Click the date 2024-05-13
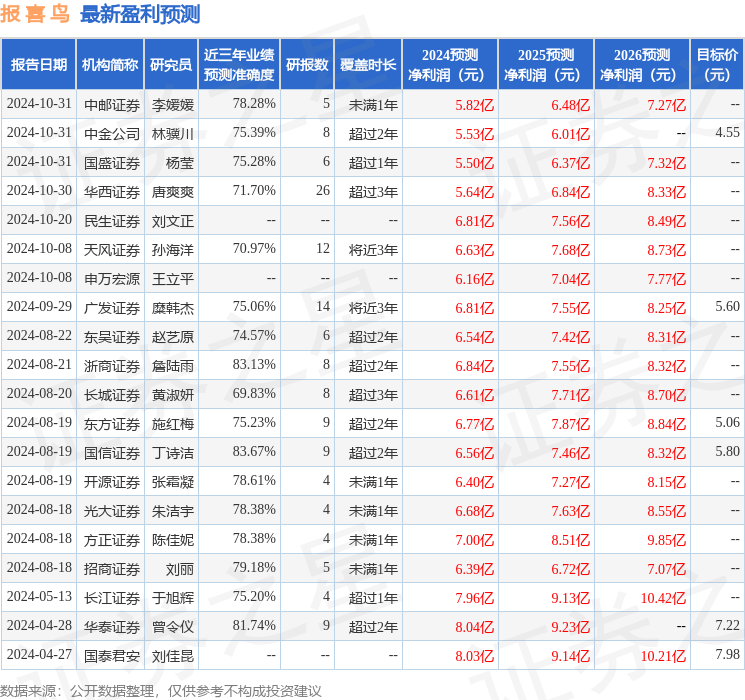 [39, 596]
